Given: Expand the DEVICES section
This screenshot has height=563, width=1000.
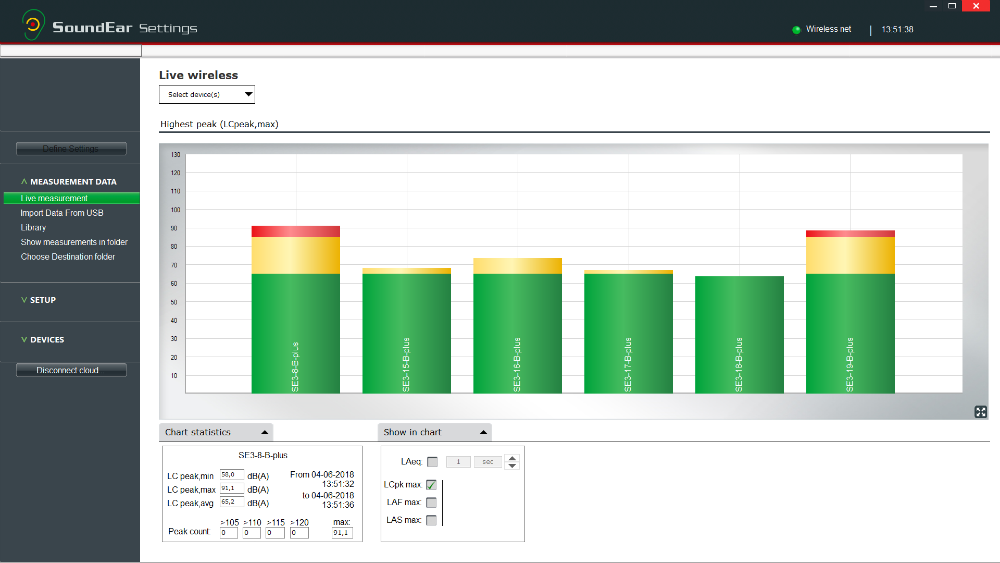Looking at the screenshot, I should [46, 340].
